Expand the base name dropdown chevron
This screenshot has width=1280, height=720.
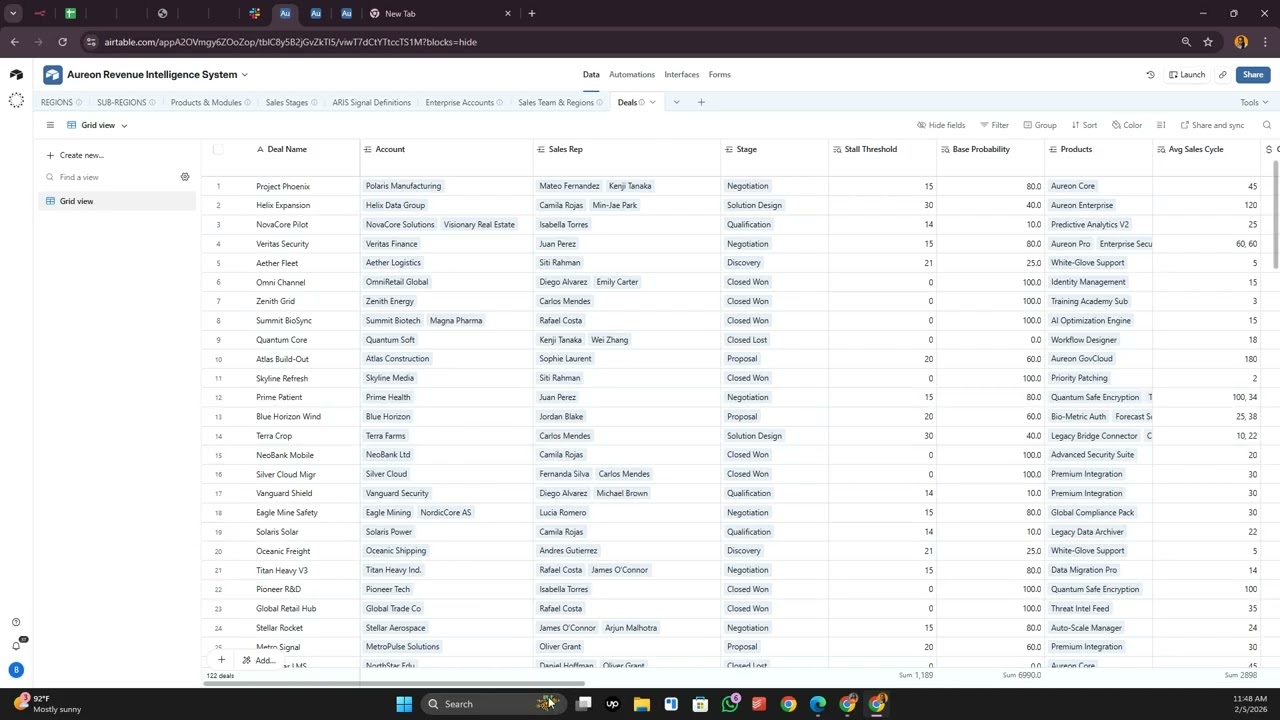(x=244, y=75)
